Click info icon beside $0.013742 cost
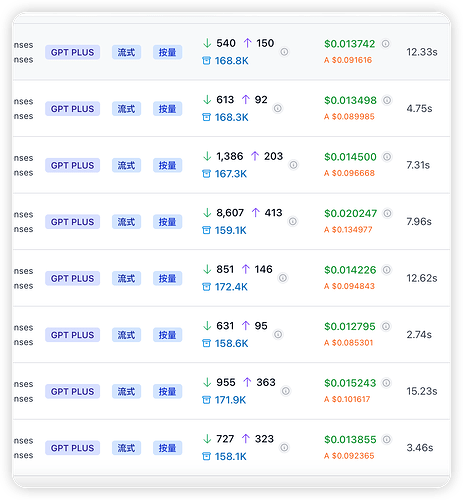This screenshot has width=463, height=500. [385, 44]
